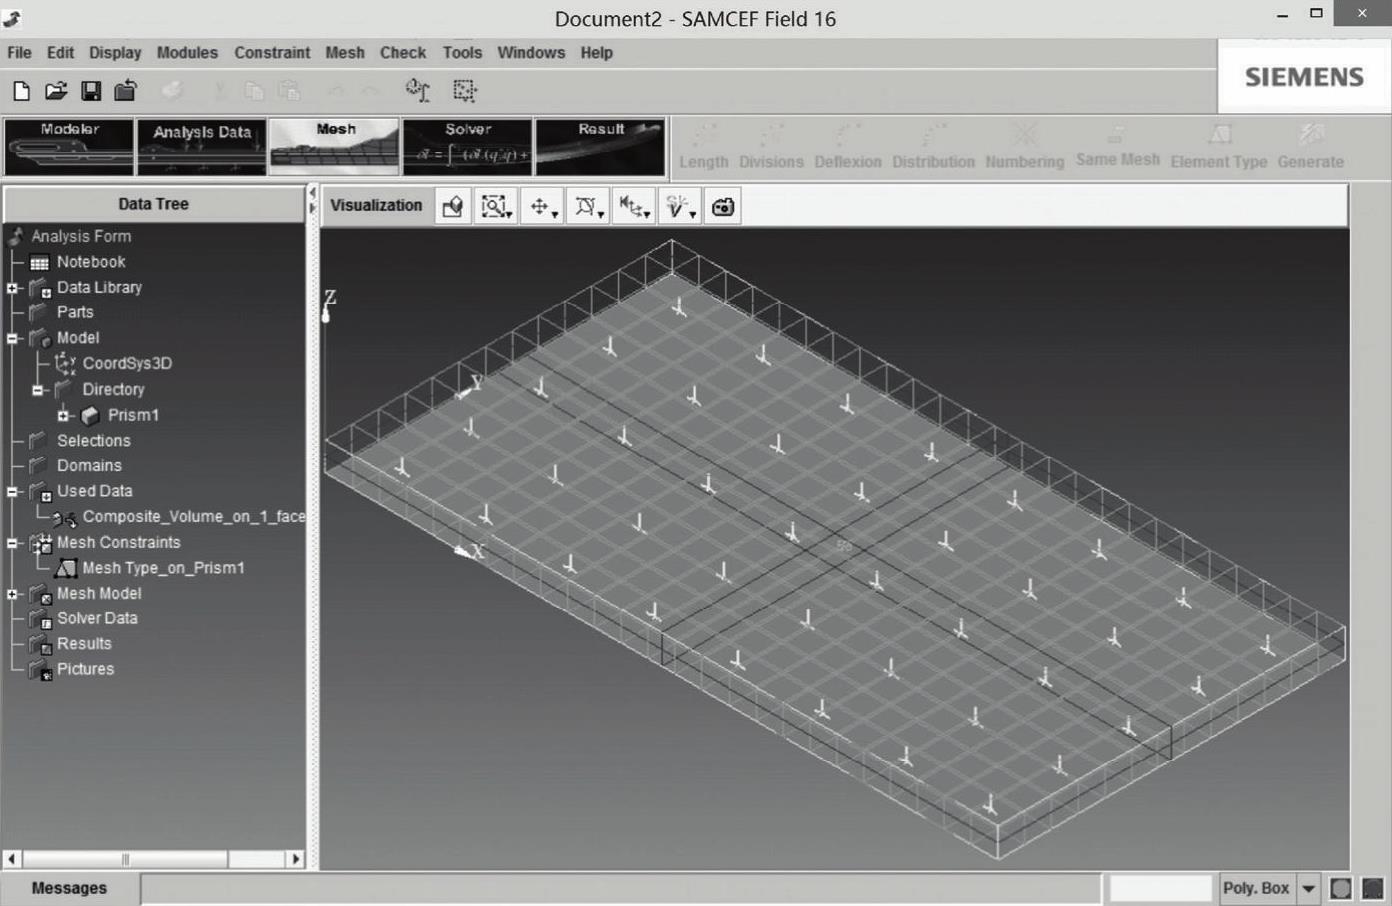
Task: Save the document with the floppy disk icon
Action: [x=91, y=91]
